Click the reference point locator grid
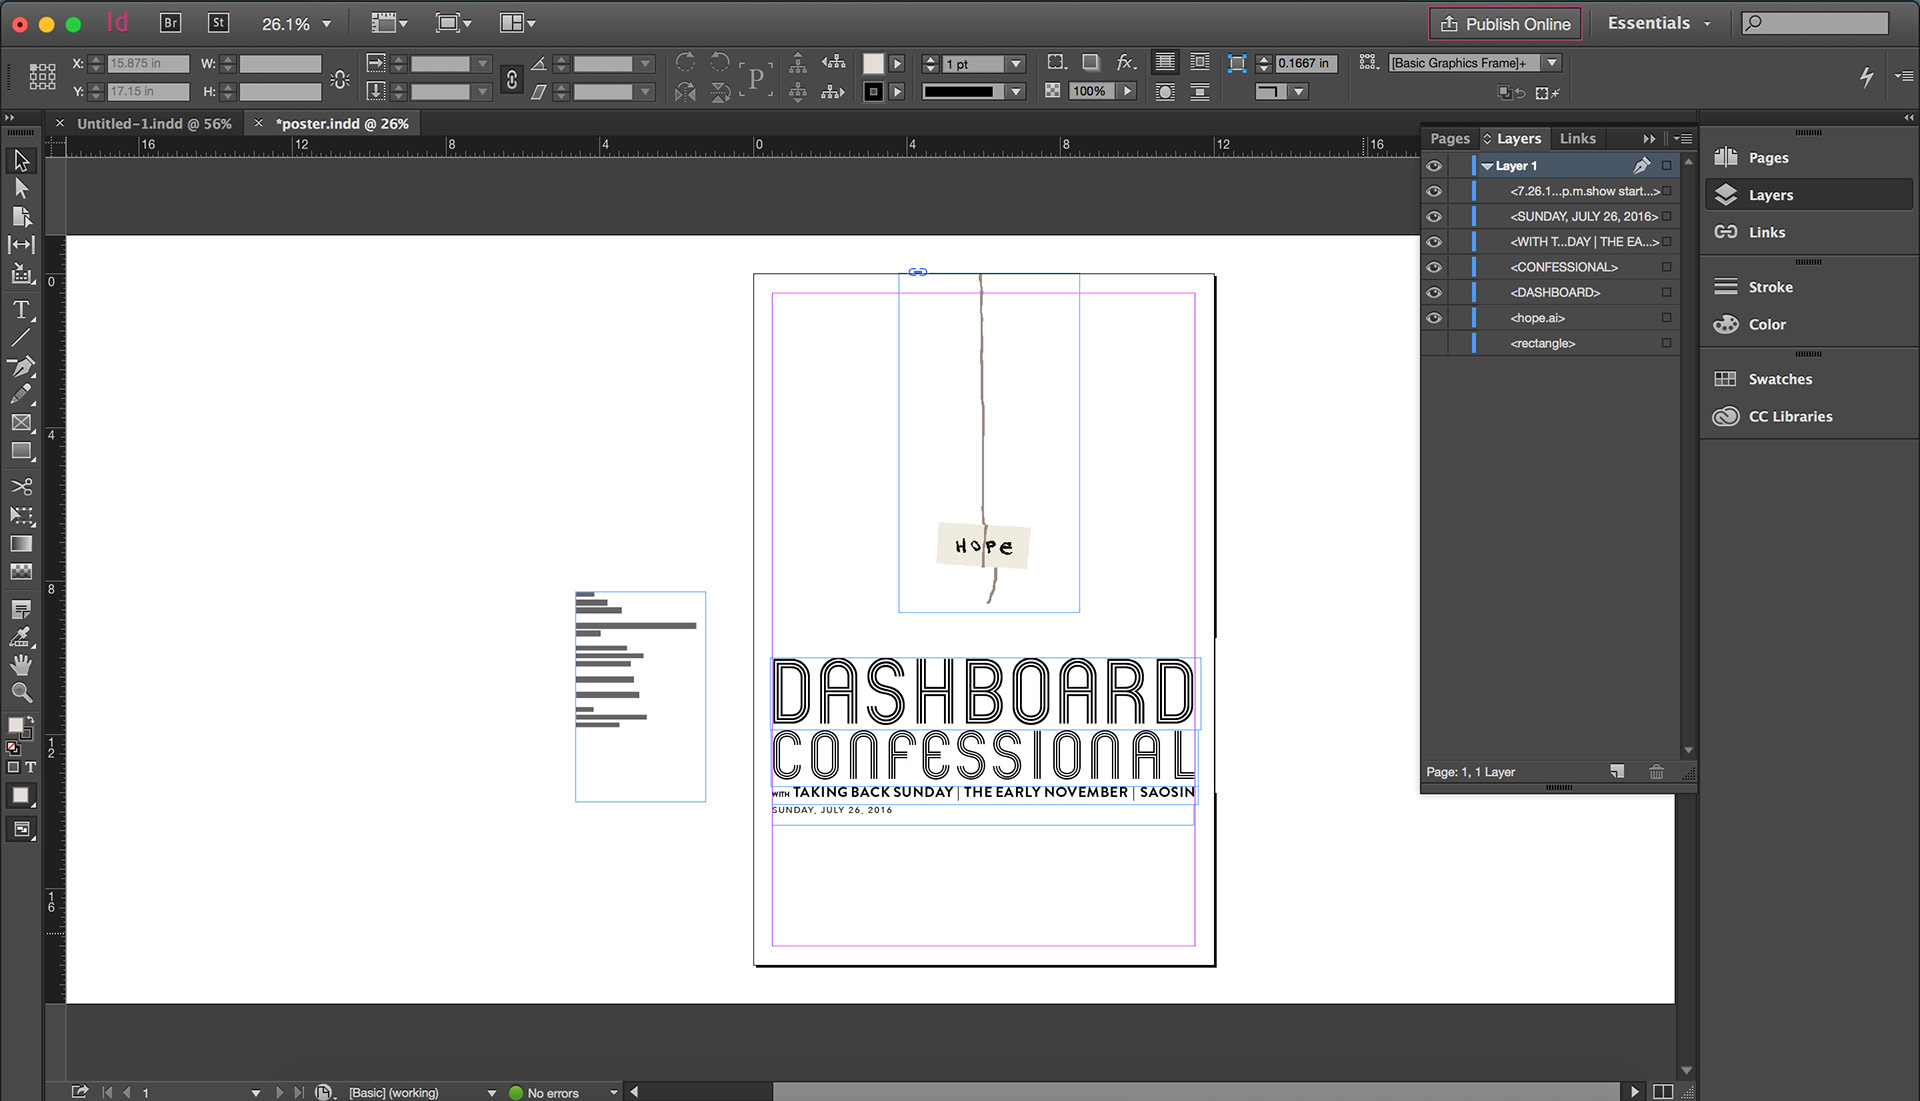Viewport: 1920px width, 1101px height. click(x=42, y=77)
